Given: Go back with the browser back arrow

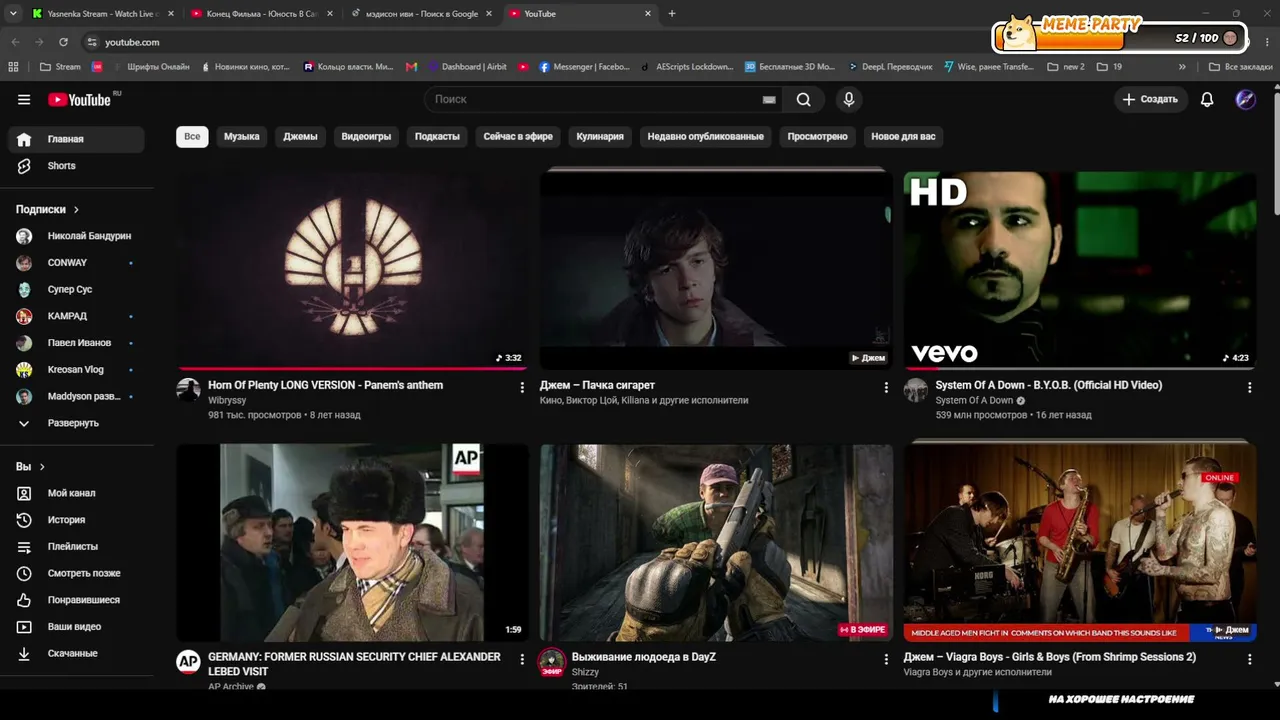Looking at the screenshot, I should click(x=15, y=42).
